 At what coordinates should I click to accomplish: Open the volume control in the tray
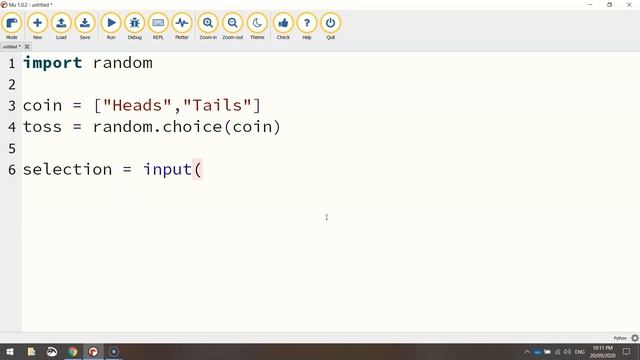tap(567, 351)
